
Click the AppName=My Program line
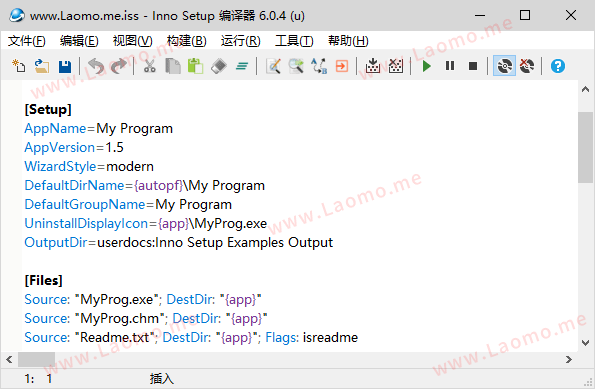pyautogui.click(x=98, y=128)
